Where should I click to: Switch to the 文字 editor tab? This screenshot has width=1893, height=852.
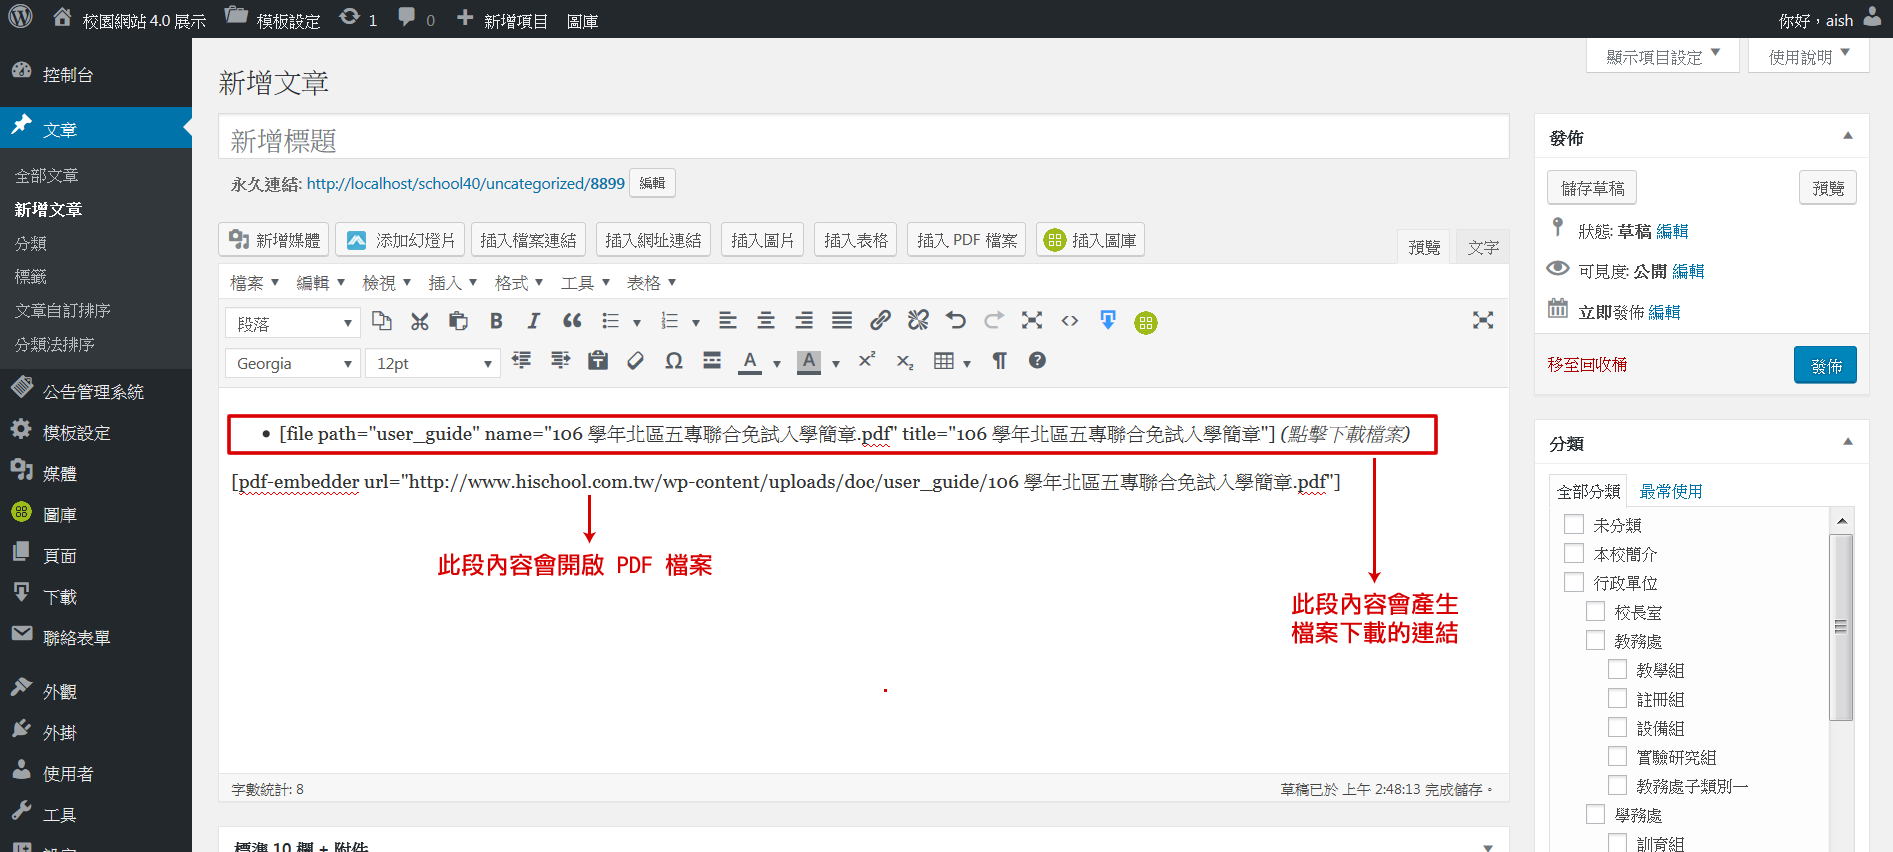coord(1483,247)
